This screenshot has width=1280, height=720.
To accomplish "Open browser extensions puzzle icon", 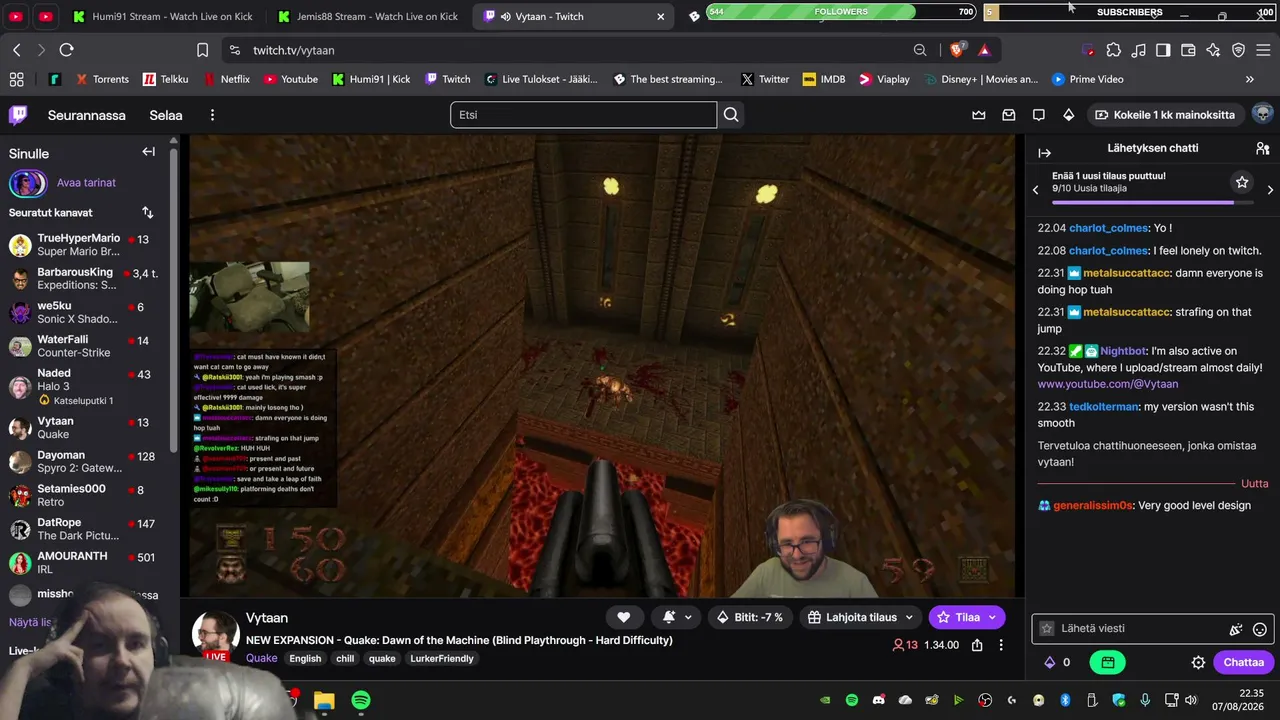I will pos(1113,50).
